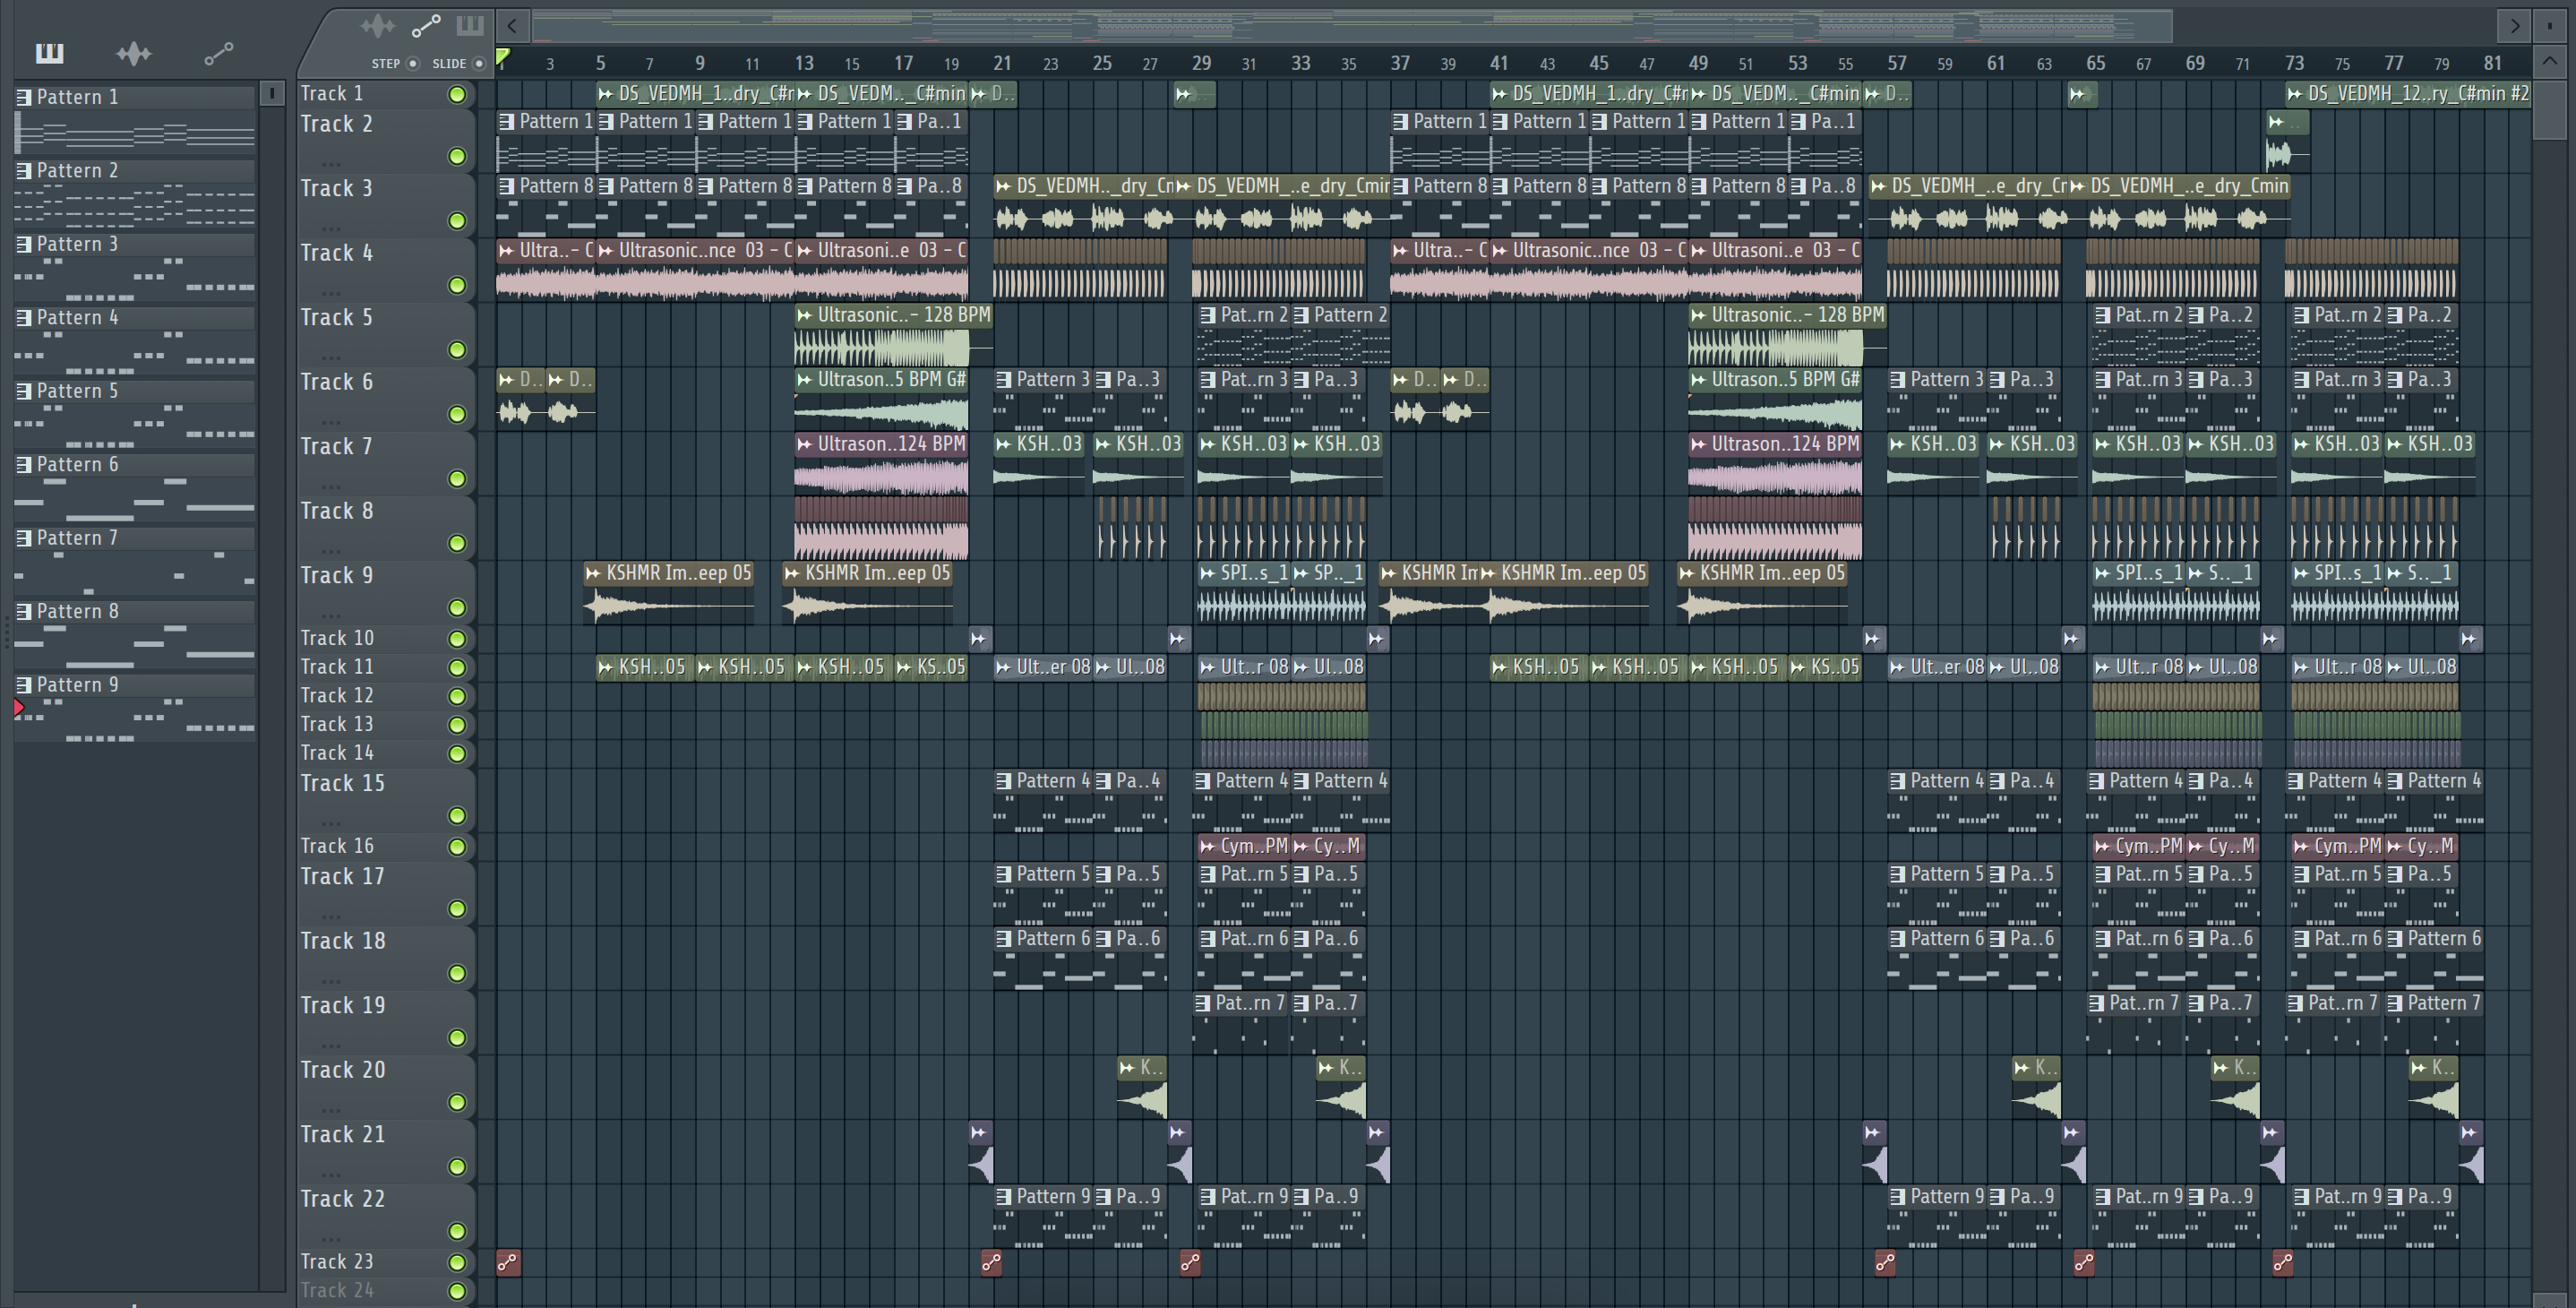Select the first Cym..PM clip on Track 16
The width and height of the screenshot is (2576, 1308).
pyautogui.click(x=1244, y=846)
